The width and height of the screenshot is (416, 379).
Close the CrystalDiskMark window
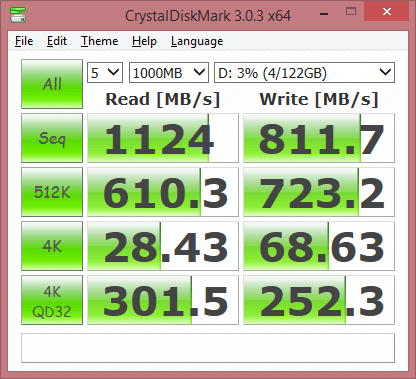pos(387,12)
